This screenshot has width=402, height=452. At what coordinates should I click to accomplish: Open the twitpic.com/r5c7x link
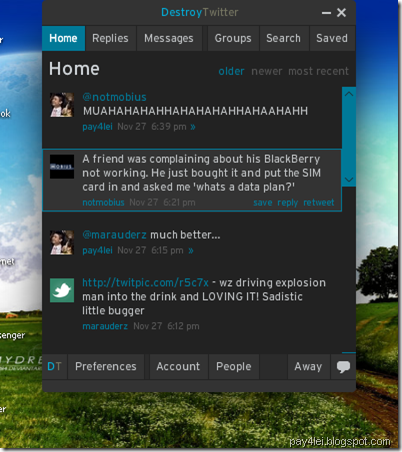[x=145, y=283]
